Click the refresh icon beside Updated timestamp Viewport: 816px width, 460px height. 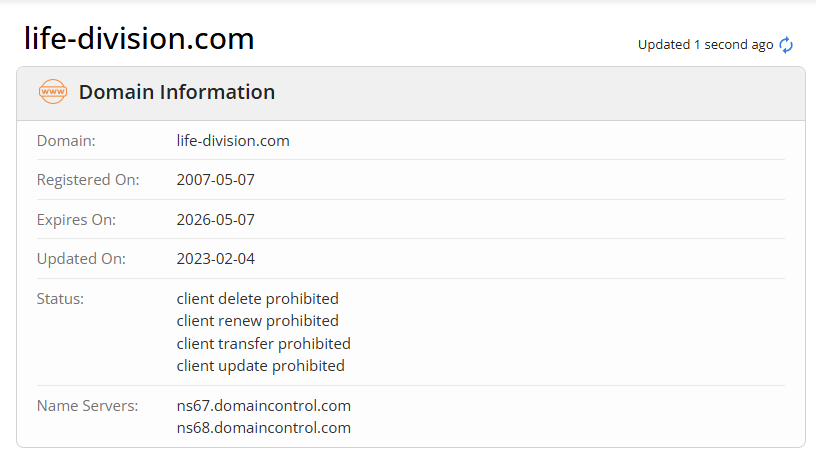[786, 45]
